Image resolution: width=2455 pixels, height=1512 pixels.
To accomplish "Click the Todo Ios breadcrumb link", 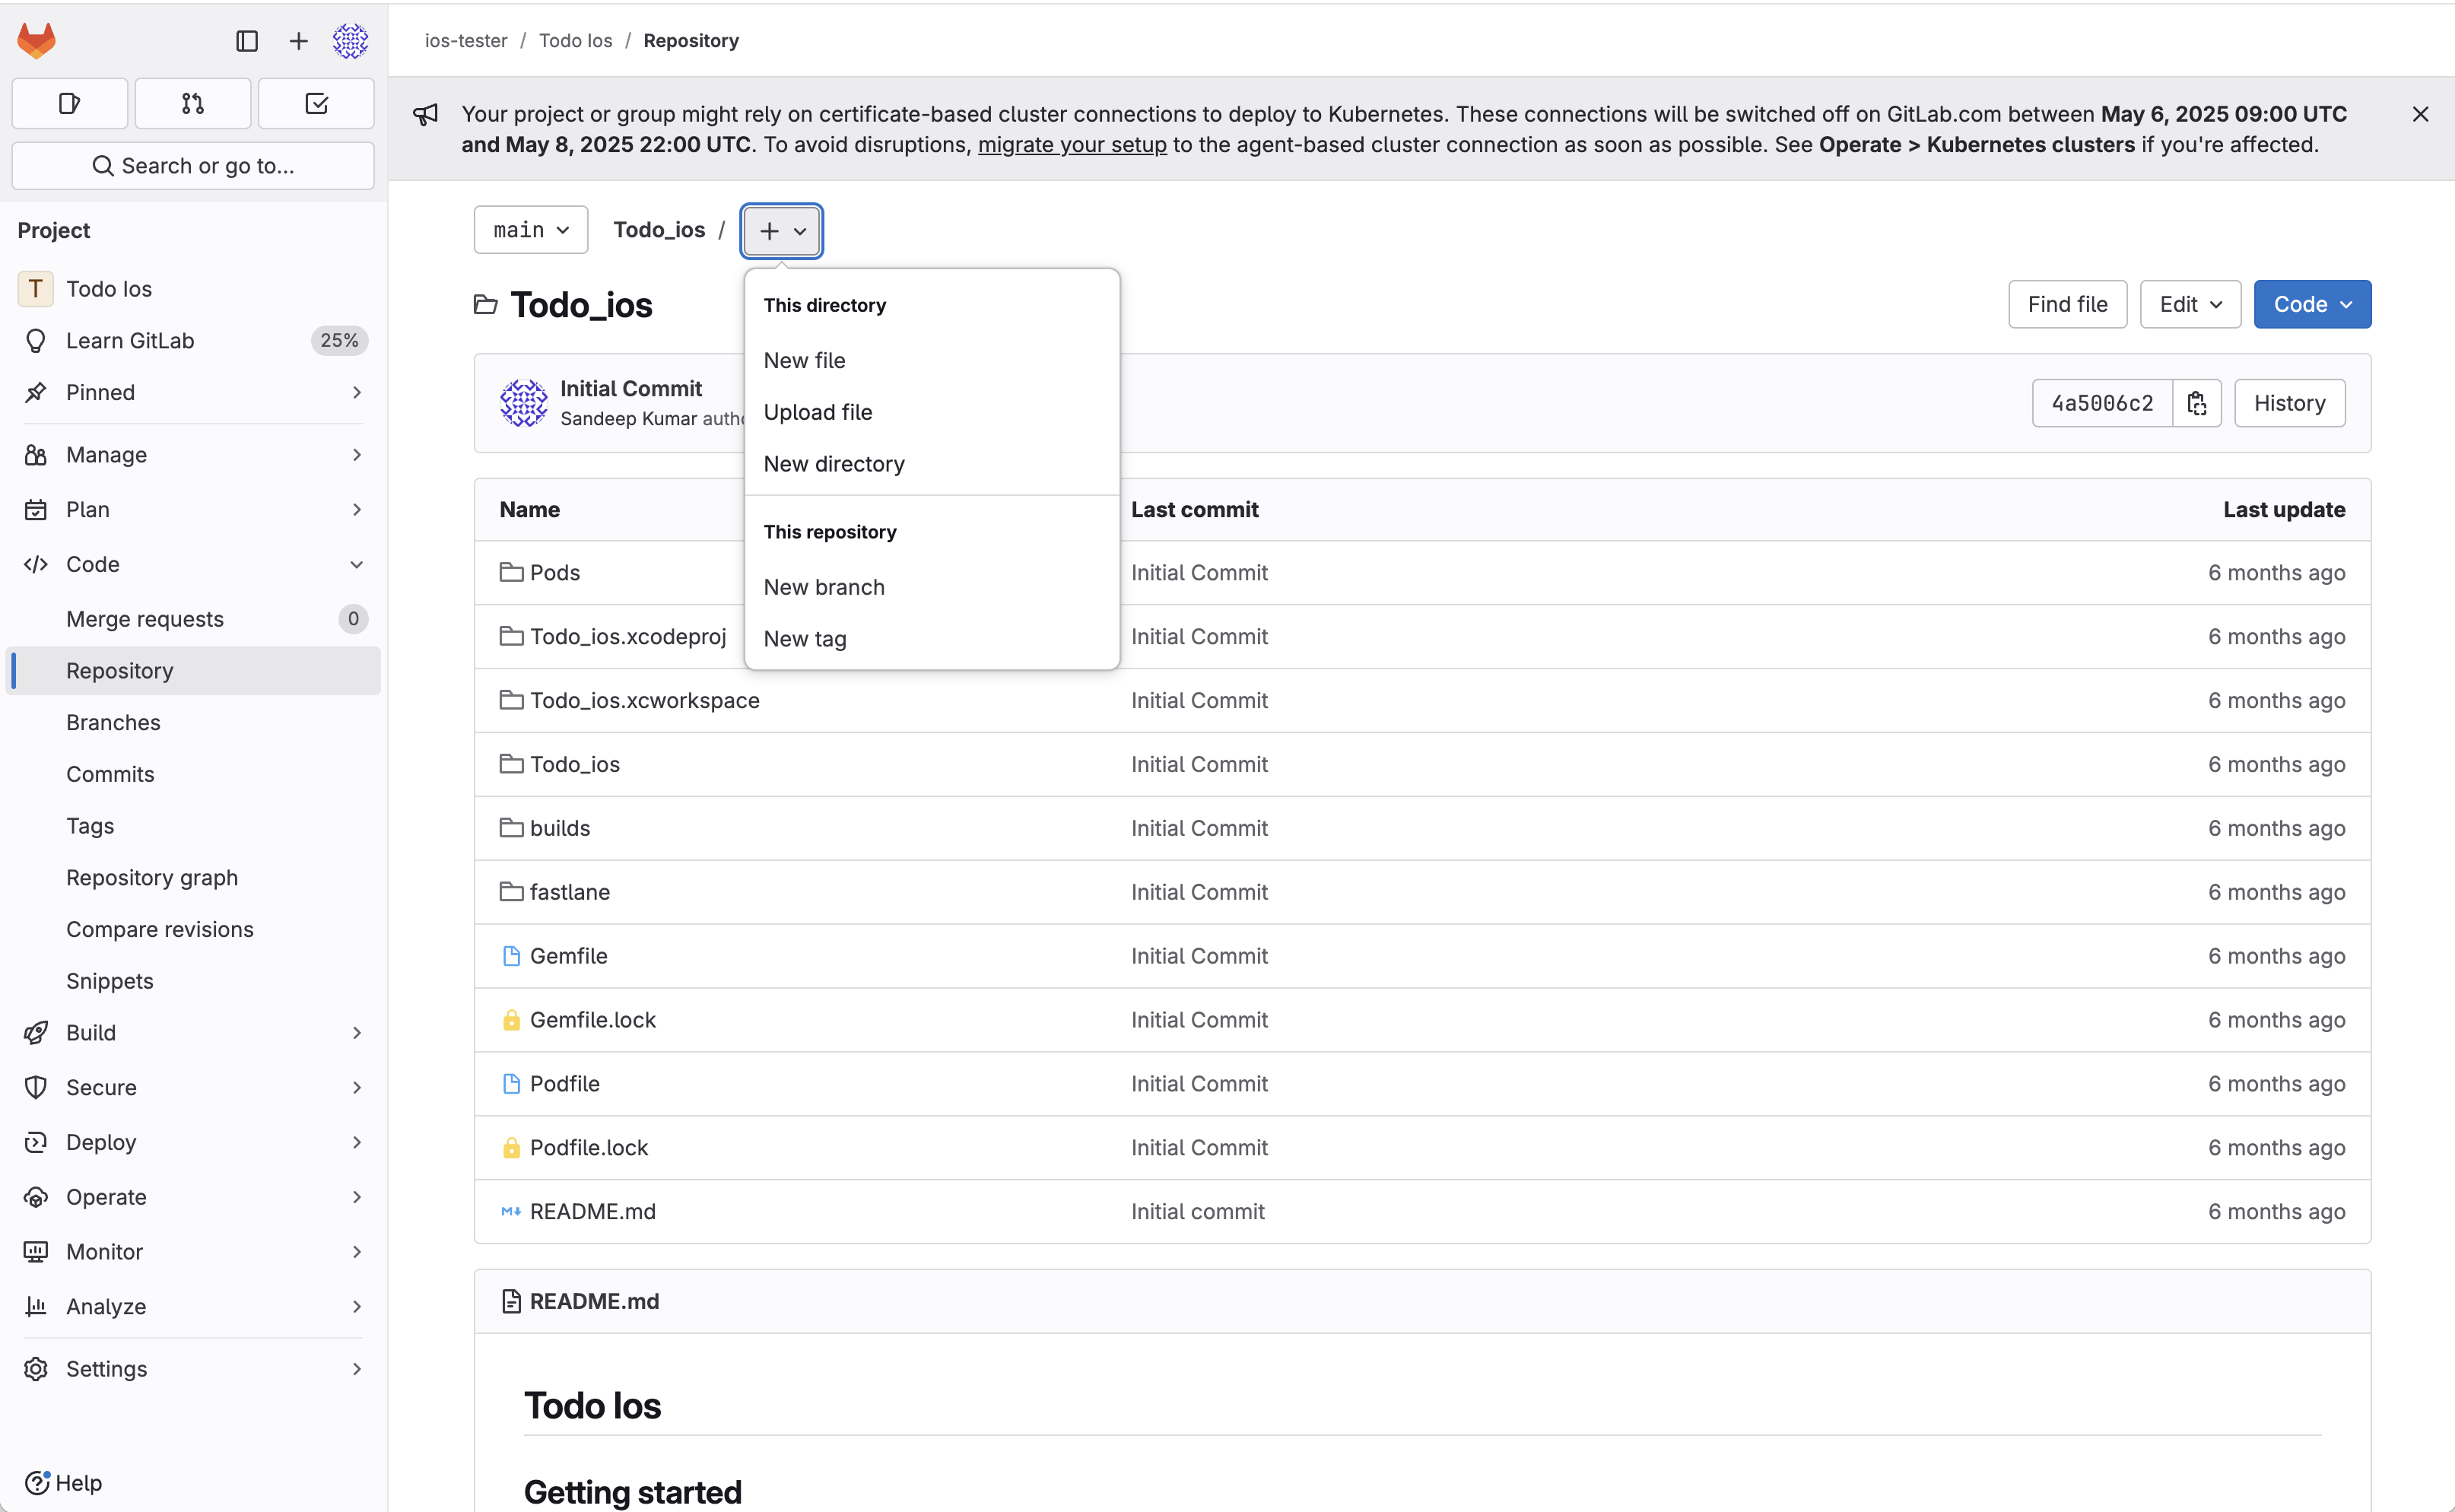I will [575, 40].
